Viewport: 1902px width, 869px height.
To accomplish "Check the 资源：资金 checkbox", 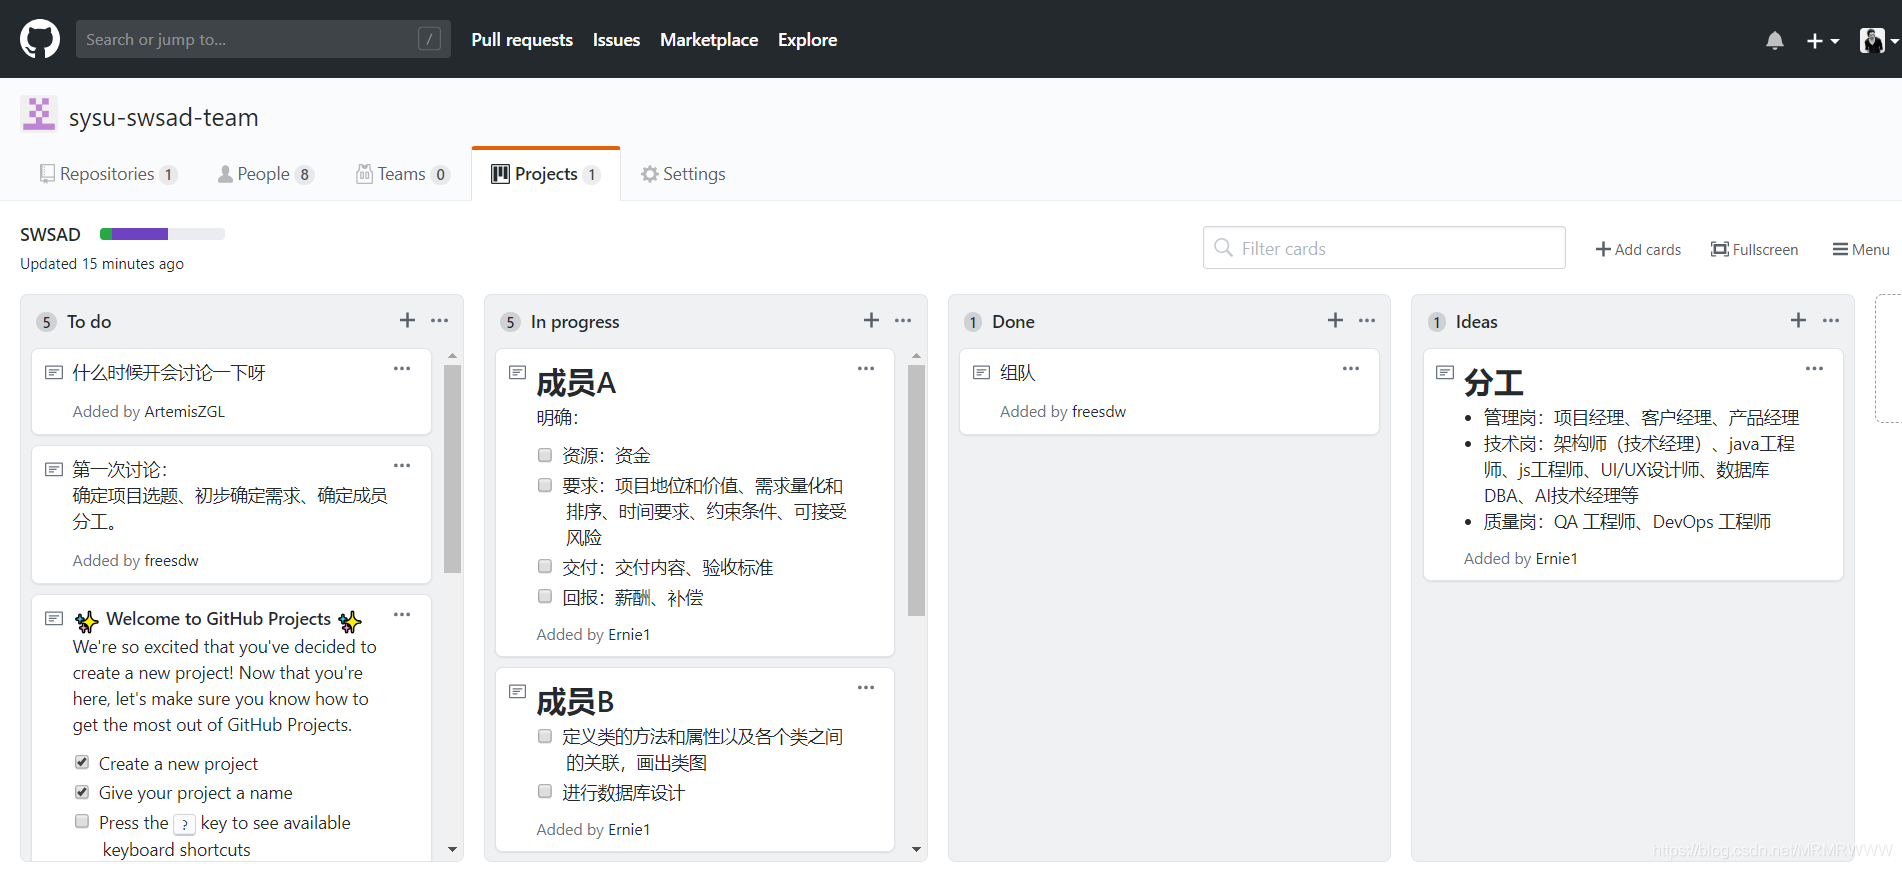I will [545, 455].
